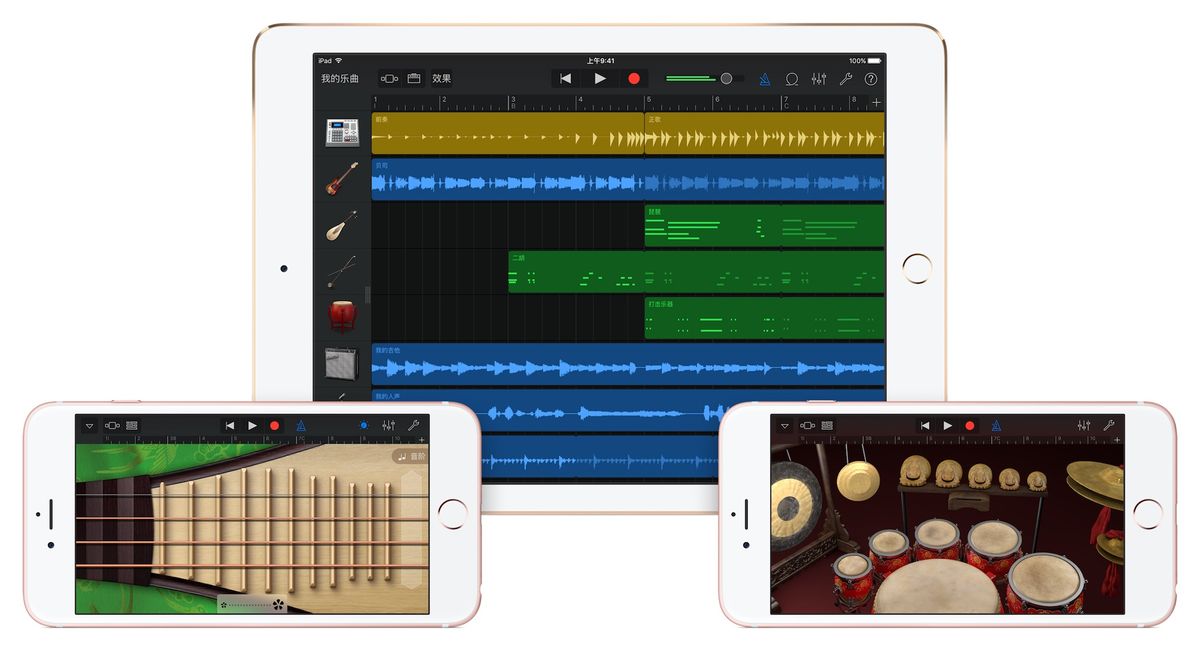Image resolution: width=1200 pixels, height=652 pixels.
Task: Click the pipa instrument icon in track list
Action: tap(343, 225)
